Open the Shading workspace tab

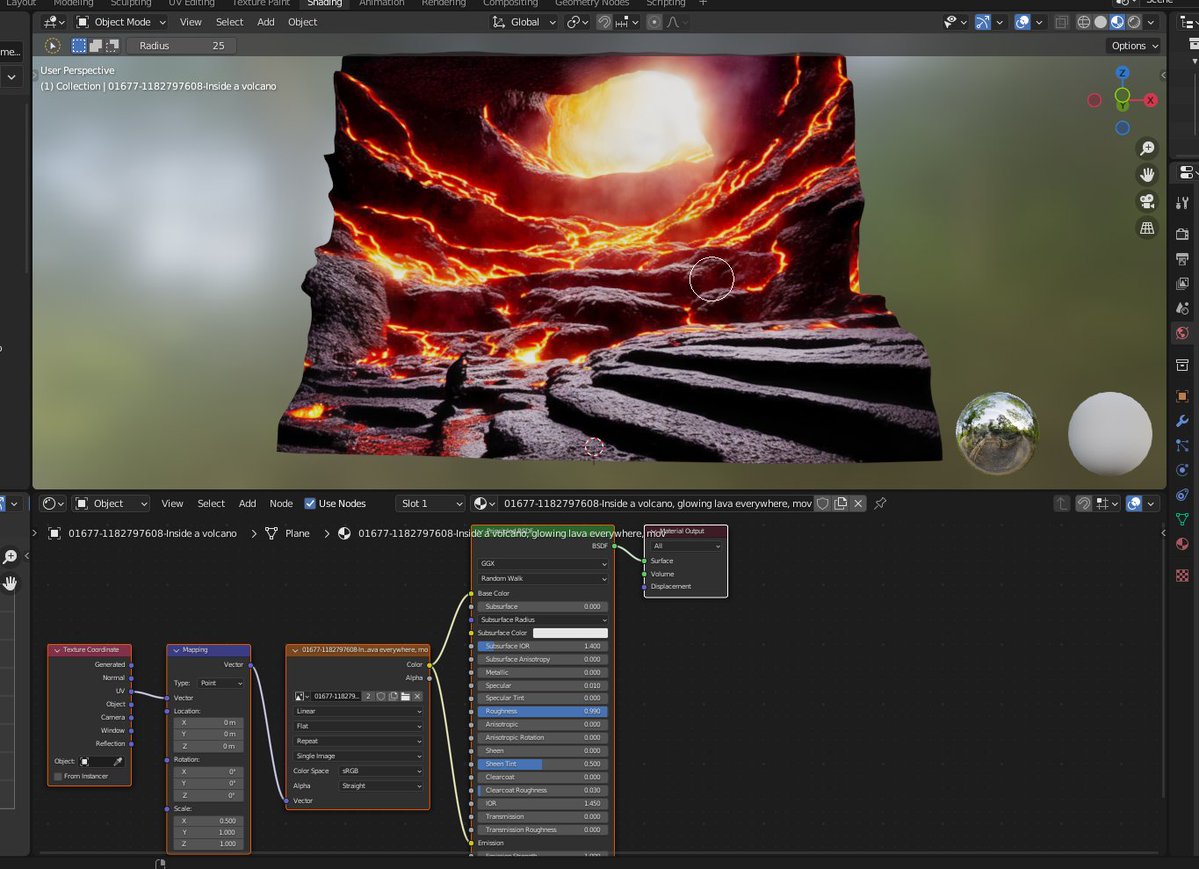point(324,3)
